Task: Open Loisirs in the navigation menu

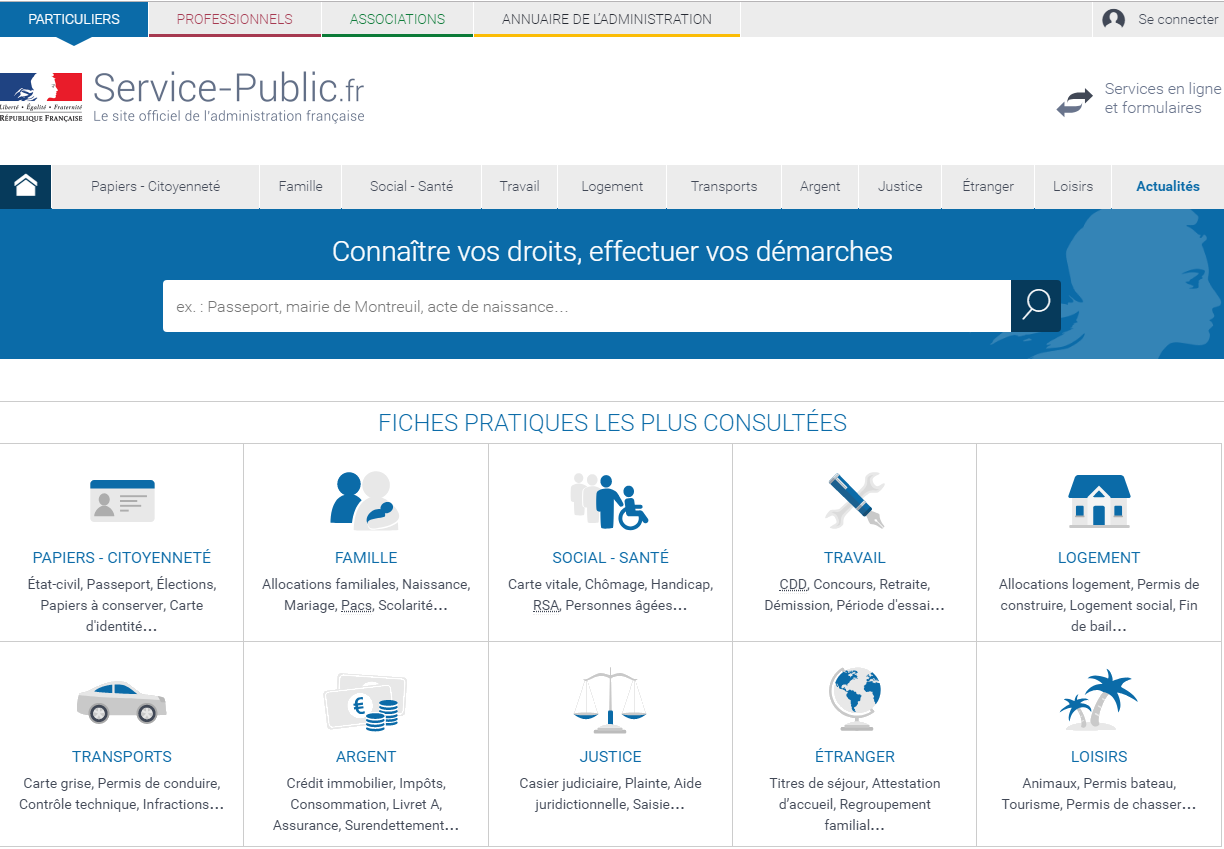Action: (x=1073, y=186)
